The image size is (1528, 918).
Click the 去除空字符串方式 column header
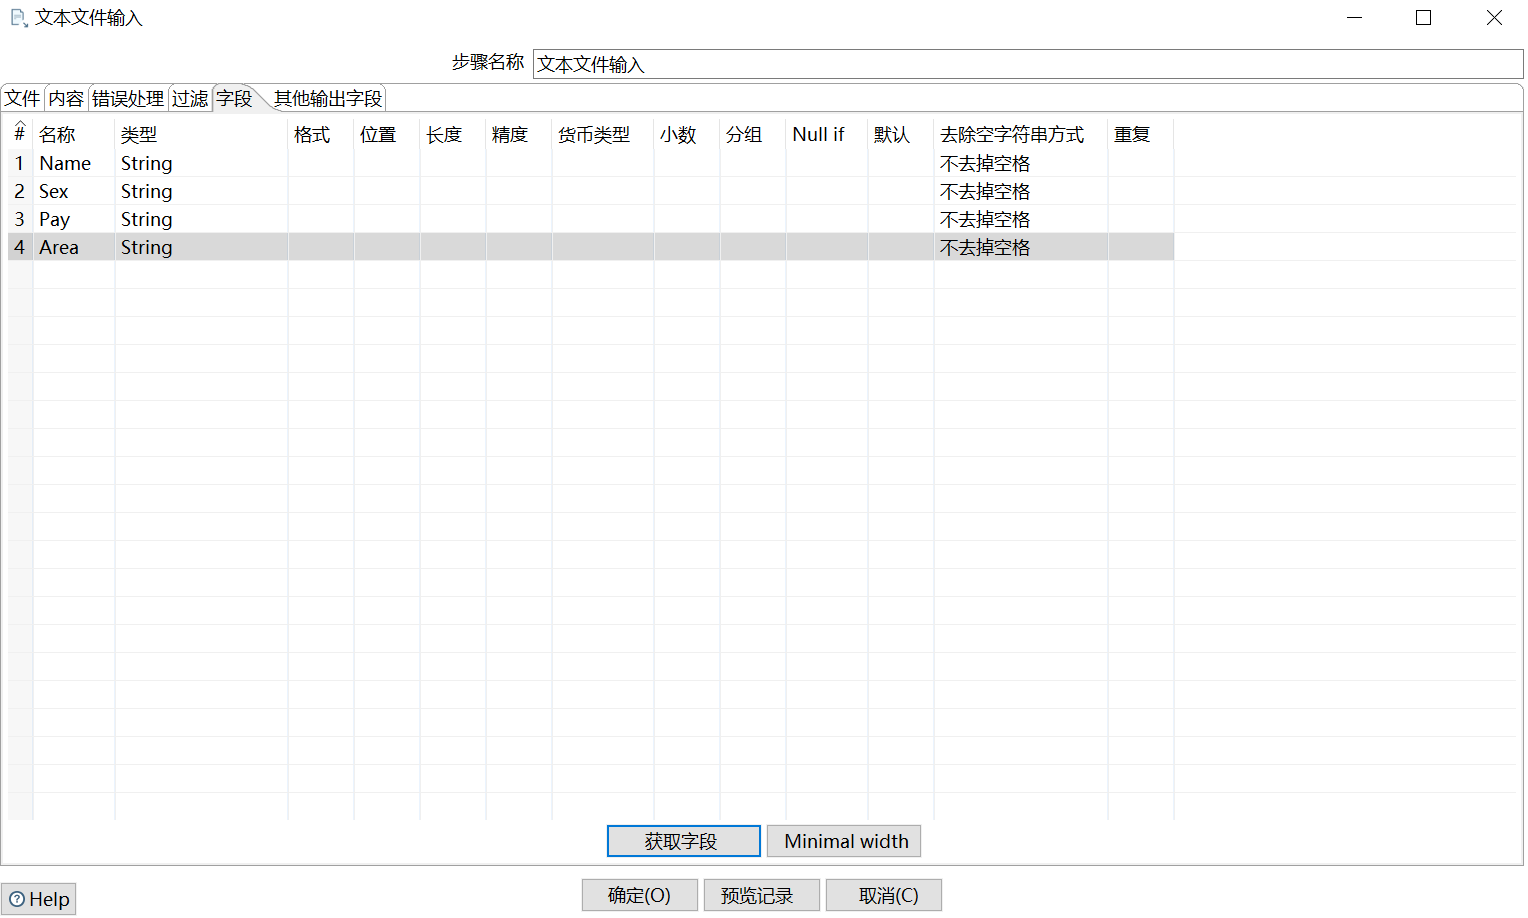(1021, 134)
